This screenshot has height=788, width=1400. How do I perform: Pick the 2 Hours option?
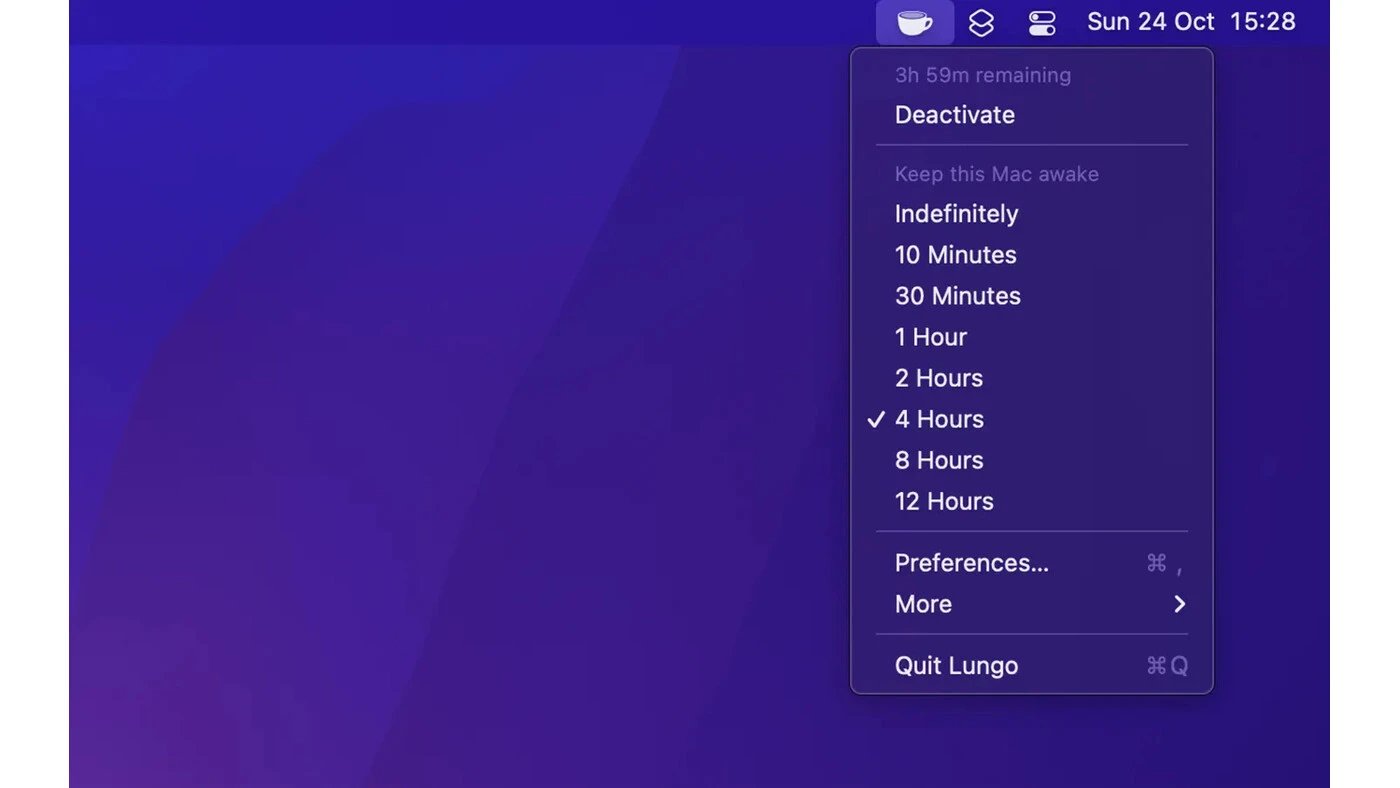coord(1032,378)
